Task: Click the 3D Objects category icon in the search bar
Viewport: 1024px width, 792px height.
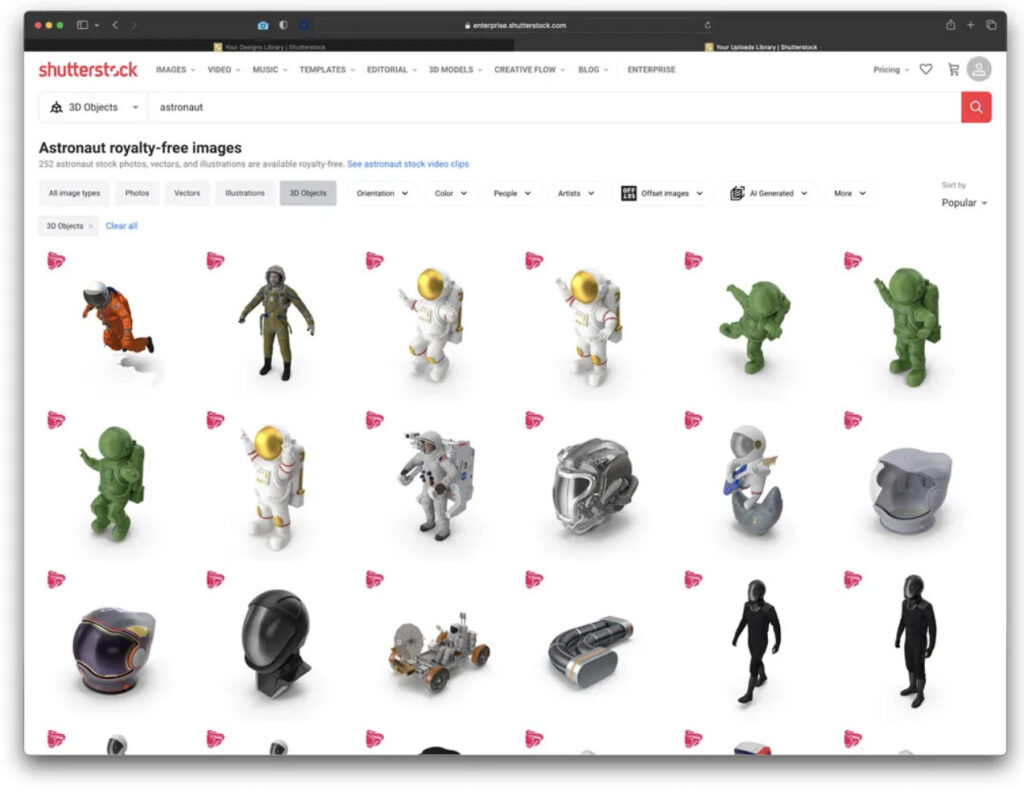Action: pyautogui.click(x=55, y=106)
